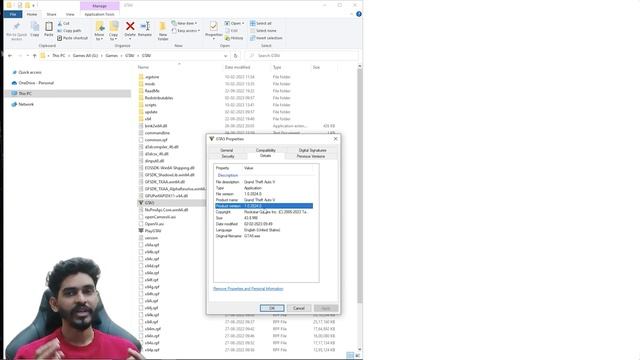Click the Properties checkmark icon

click(213, 27)
